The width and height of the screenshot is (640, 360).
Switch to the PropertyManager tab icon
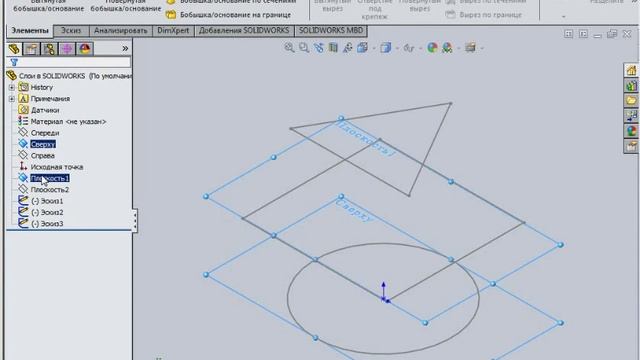(31, 49)
